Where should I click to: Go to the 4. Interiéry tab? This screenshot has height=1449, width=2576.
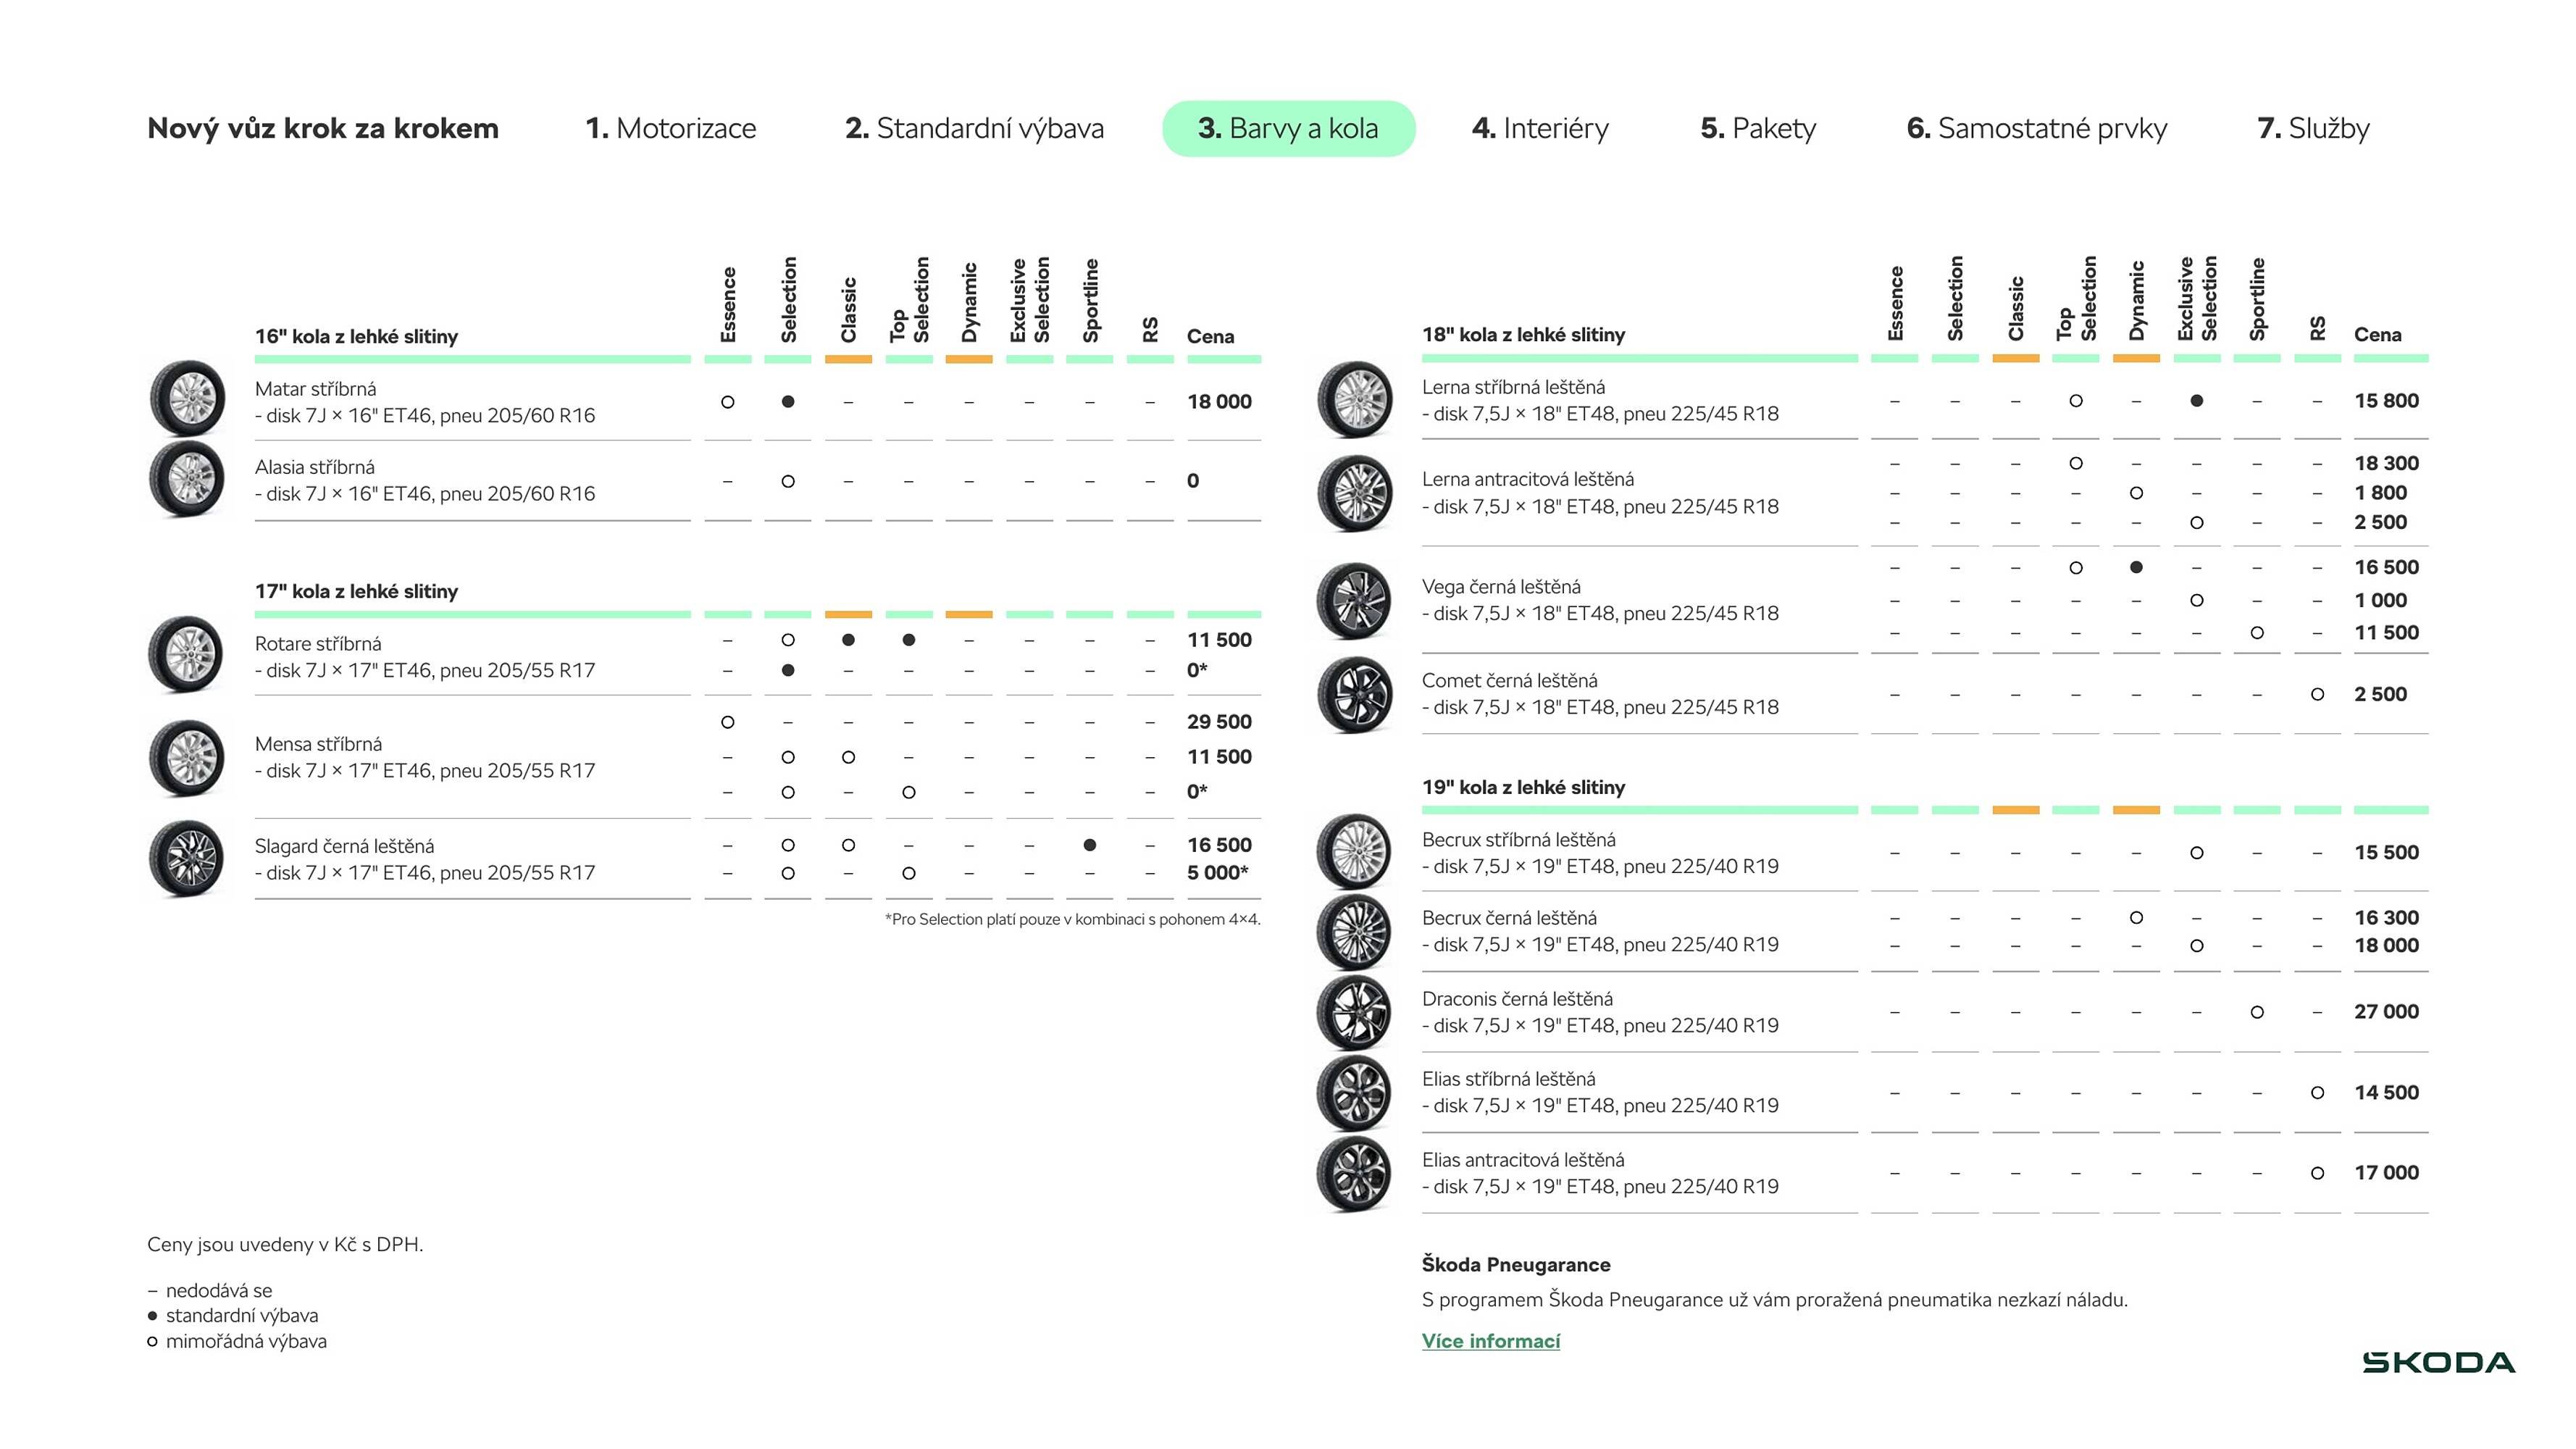[x=1540, y=128]
